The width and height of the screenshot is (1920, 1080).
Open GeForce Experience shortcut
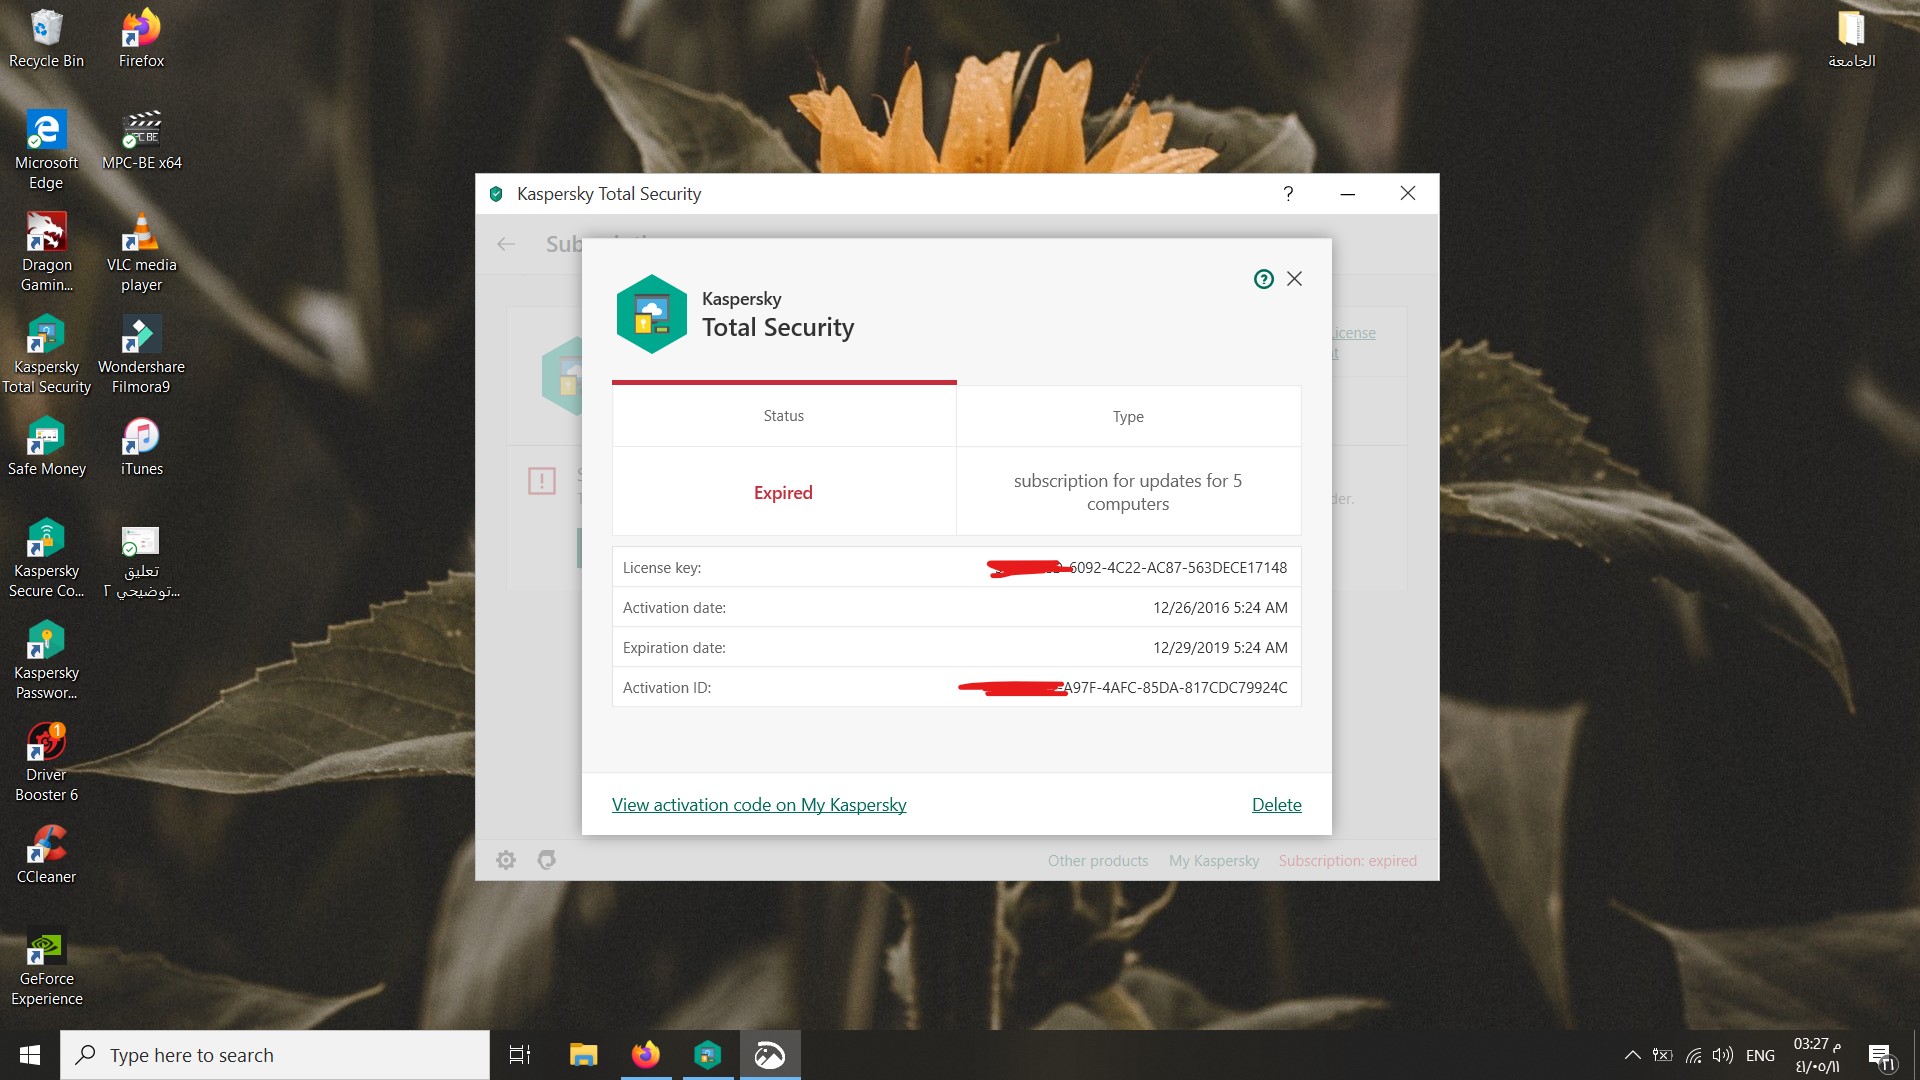pos(46,966)
